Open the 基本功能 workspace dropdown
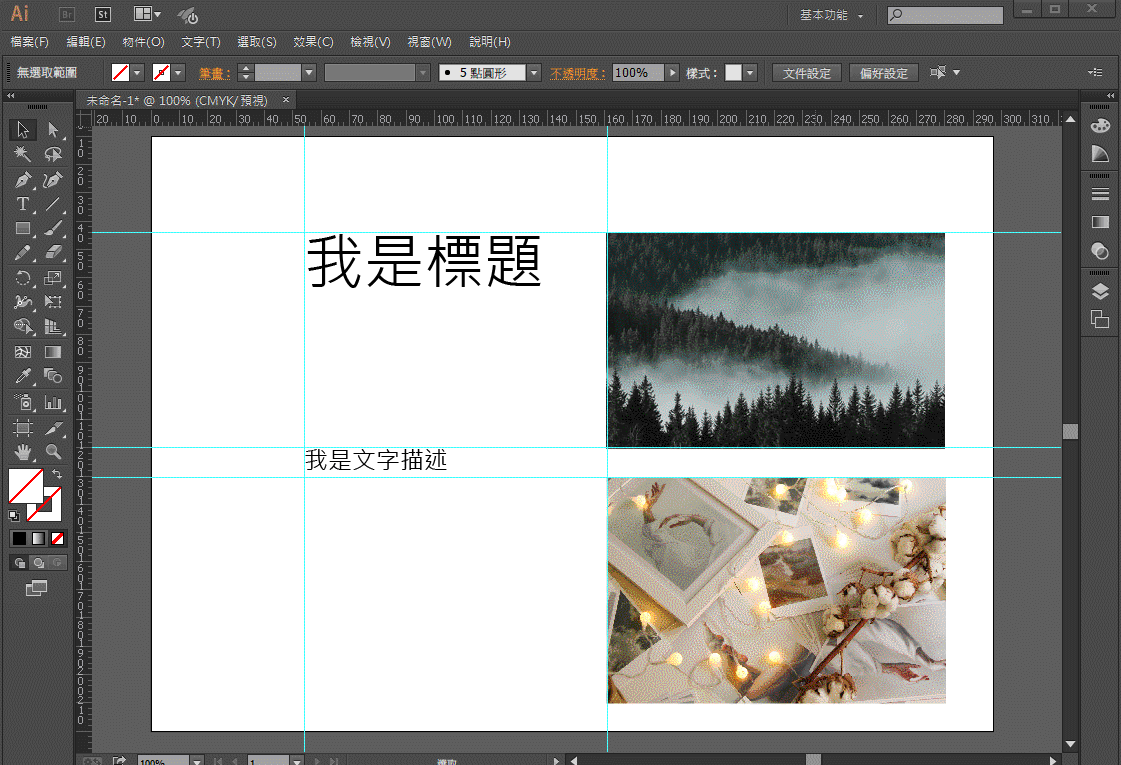 click(832, 15)
